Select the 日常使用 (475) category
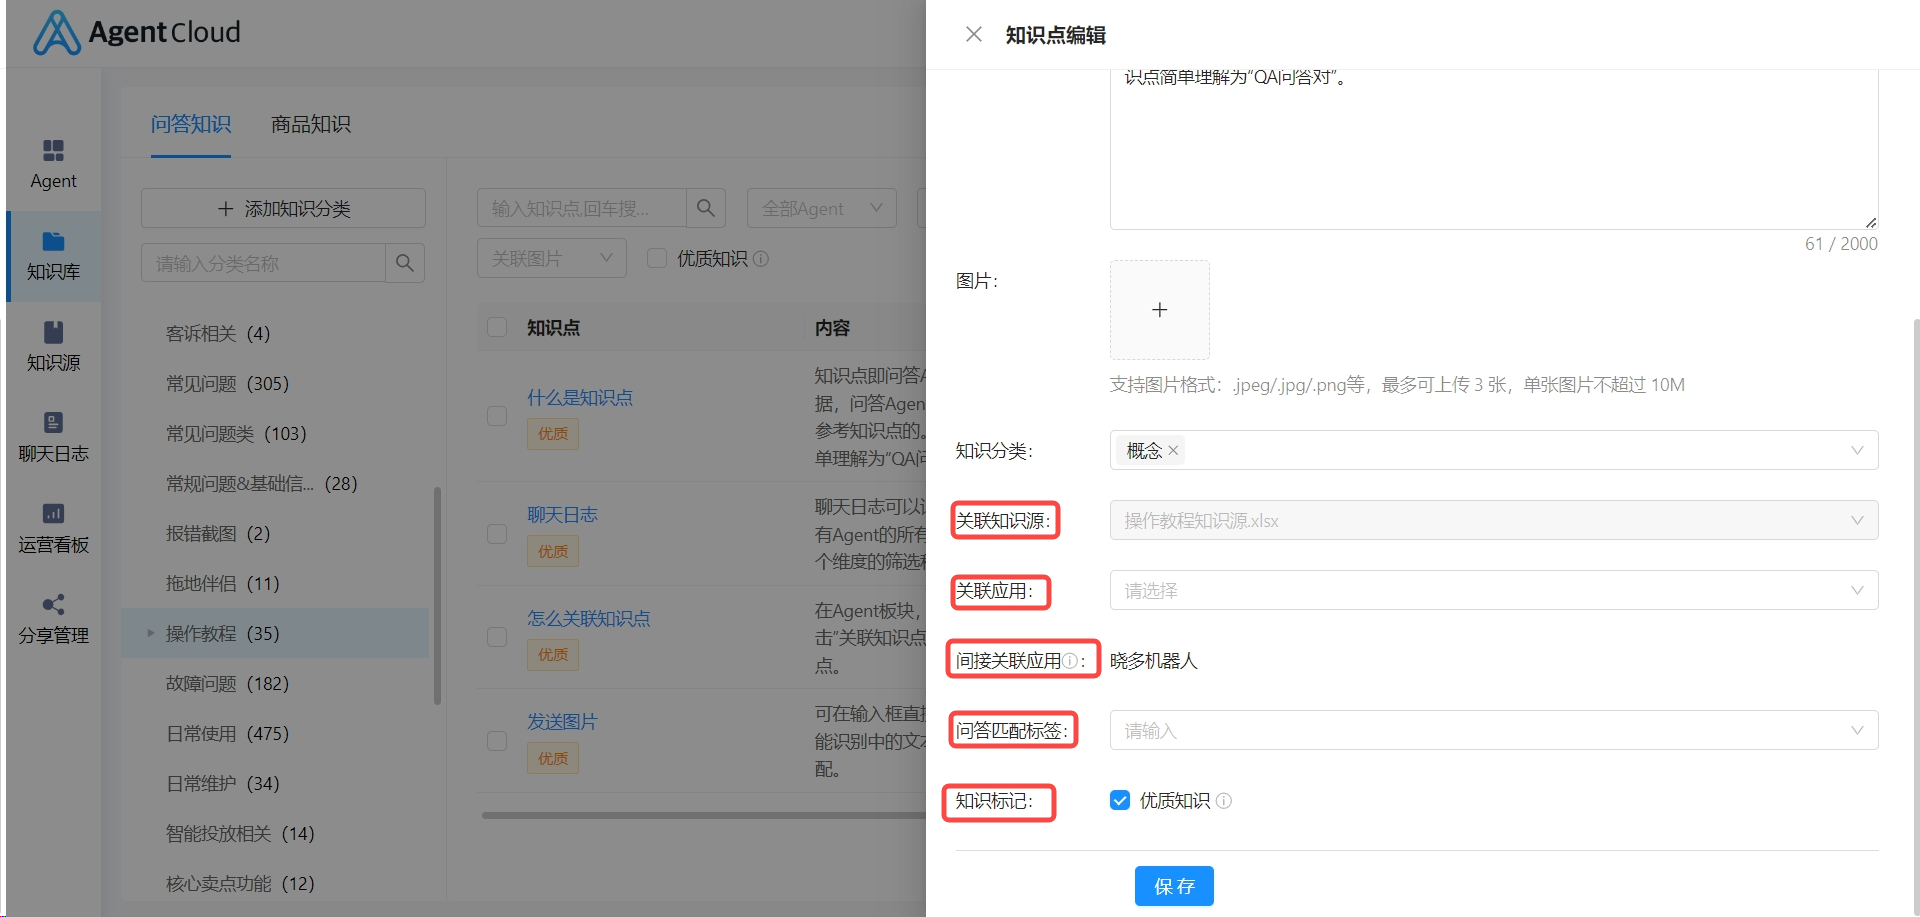 227,733
